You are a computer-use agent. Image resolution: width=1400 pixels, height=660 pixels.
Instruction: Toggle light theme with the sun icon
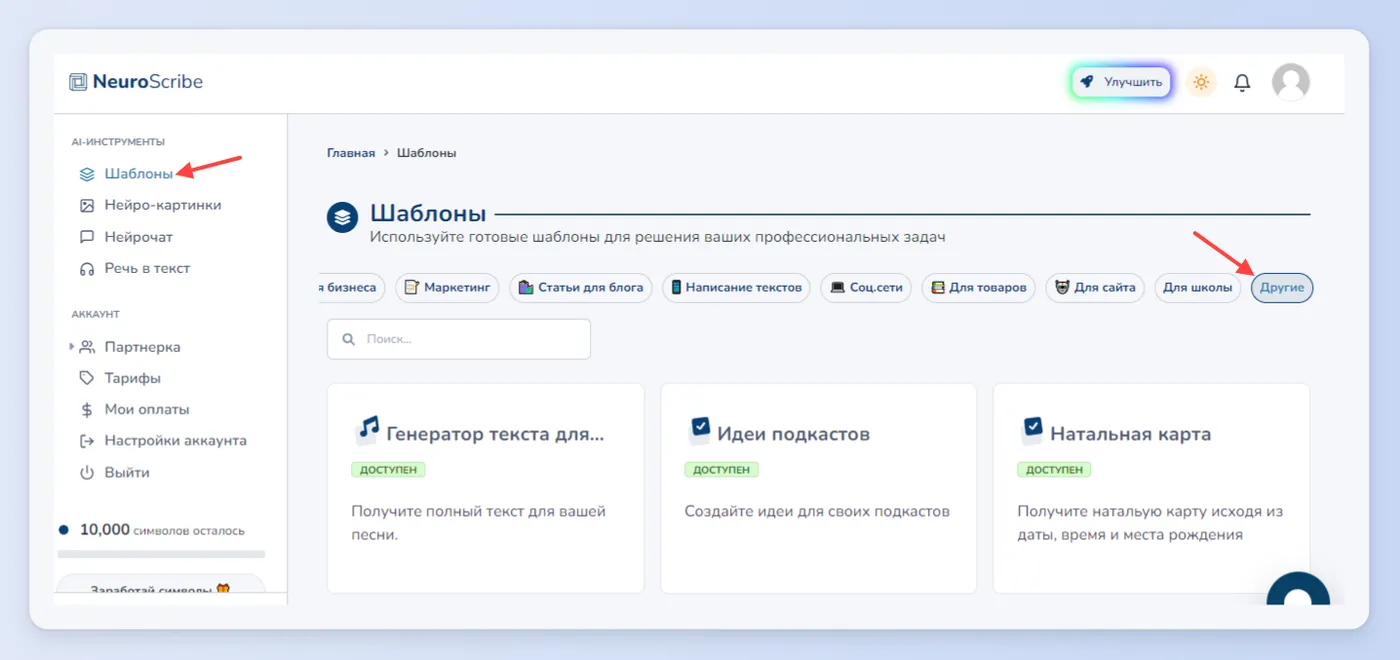[1201, 82]
